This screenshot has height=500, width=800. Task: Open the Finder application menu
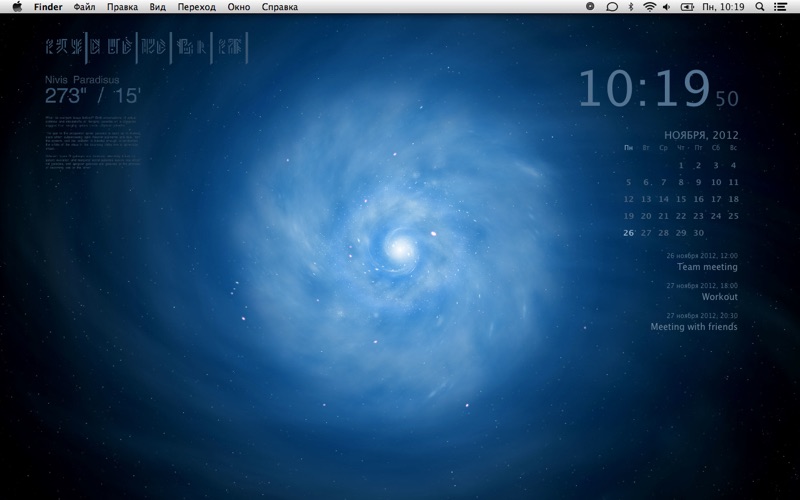48,7
